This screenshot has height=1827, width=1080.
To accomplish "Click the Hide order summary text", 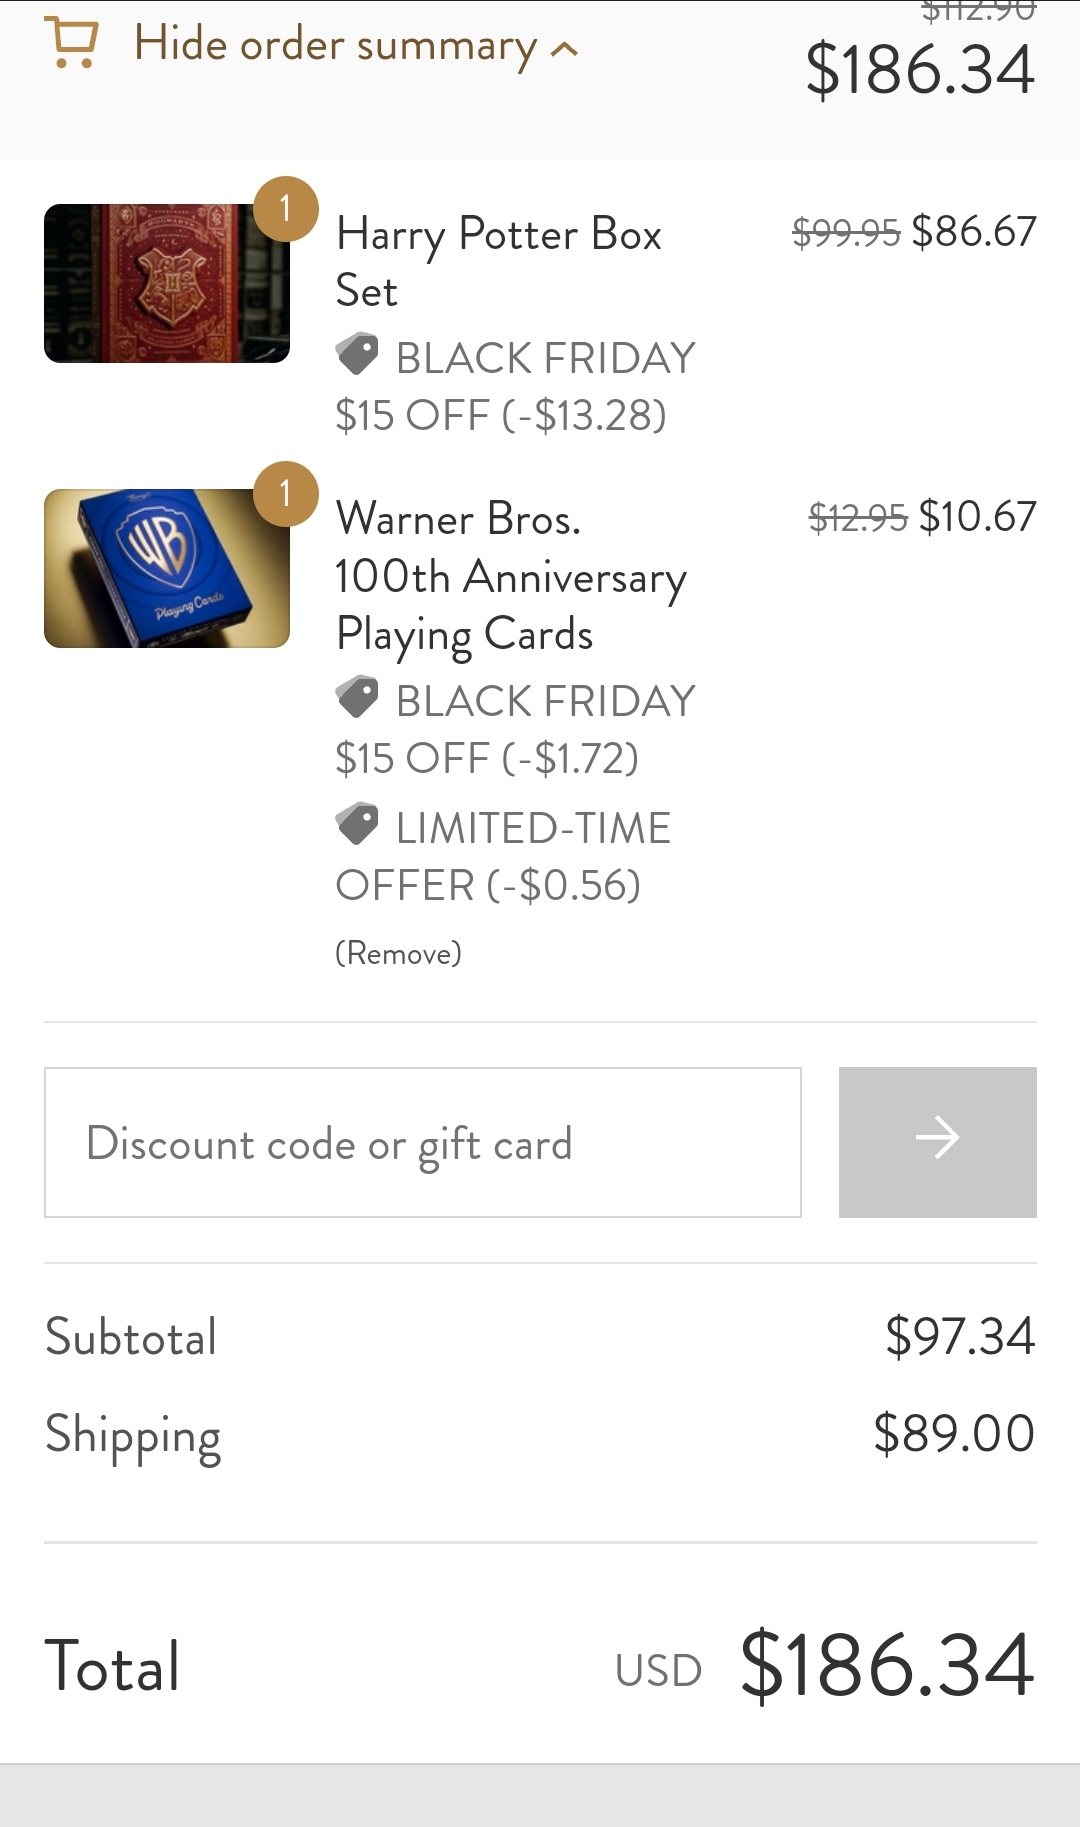I will [x=335, y=46].
